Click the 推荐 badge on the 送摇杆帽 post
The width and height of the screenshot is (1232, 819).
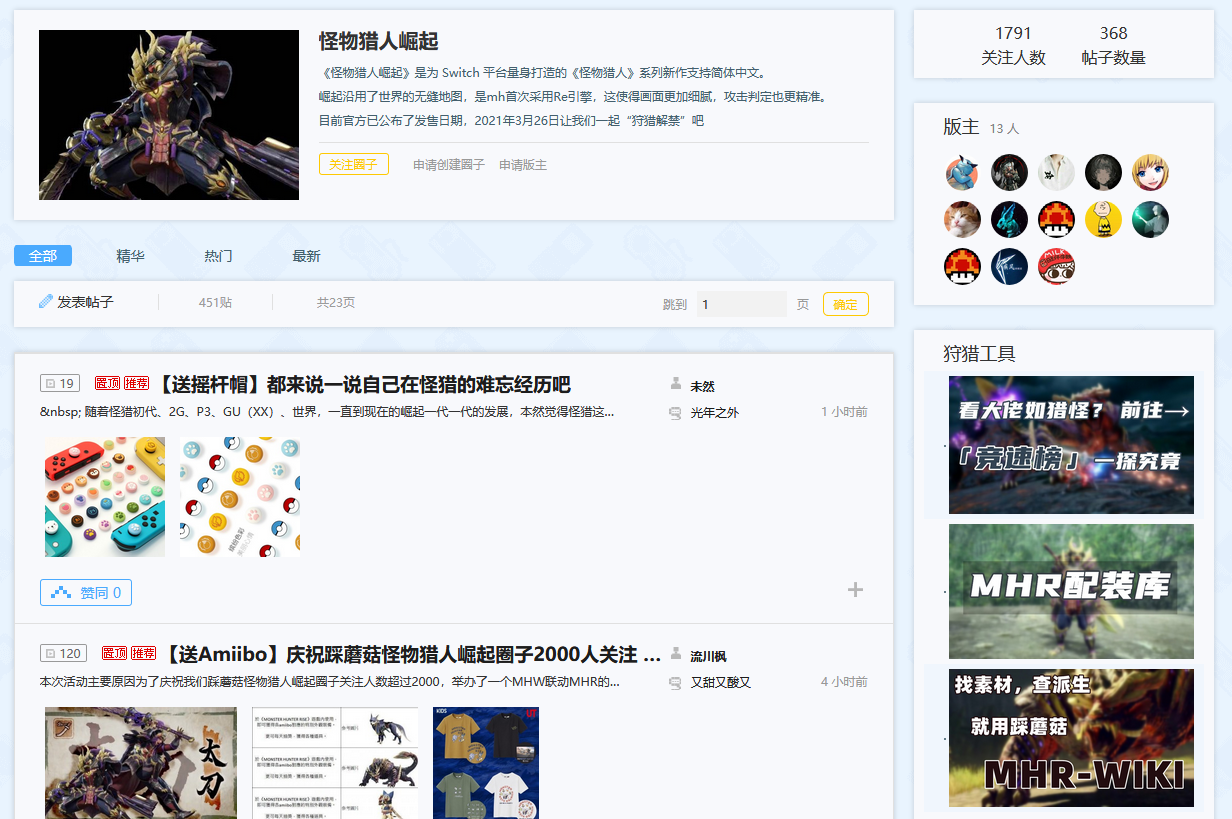[137, 383]
